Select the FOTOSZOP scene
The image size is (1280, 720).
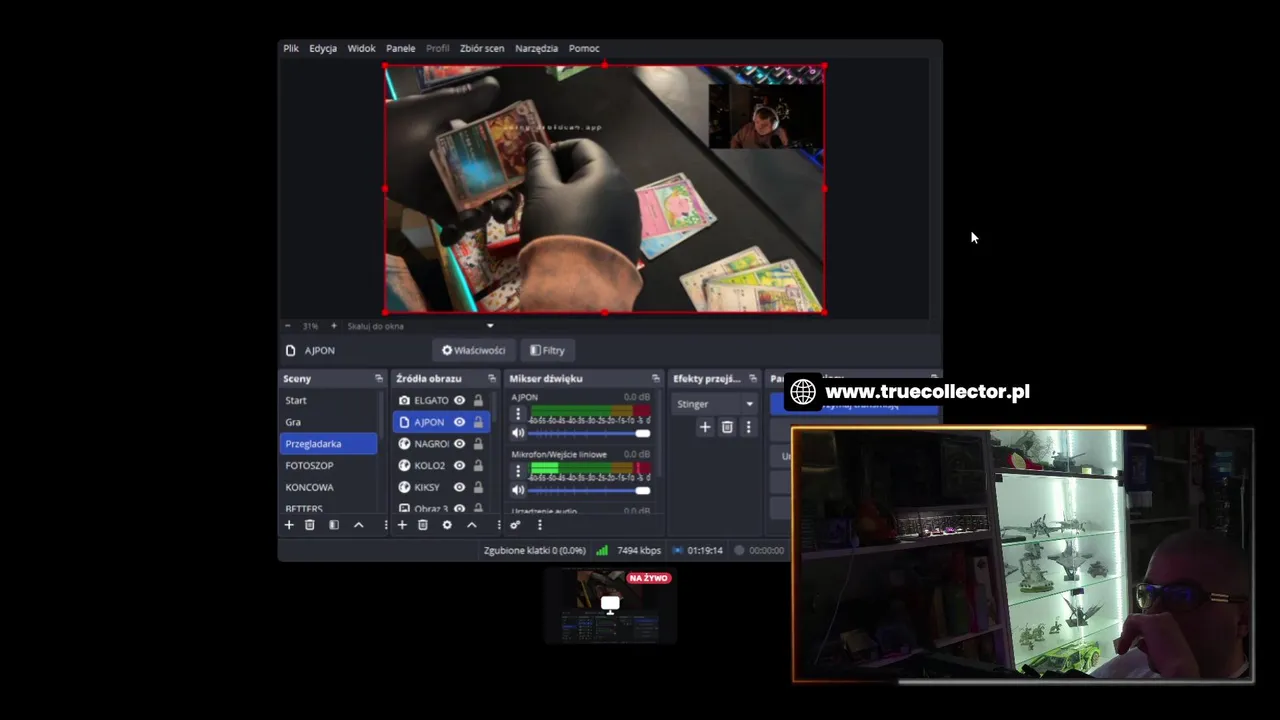tap(329, 465)
